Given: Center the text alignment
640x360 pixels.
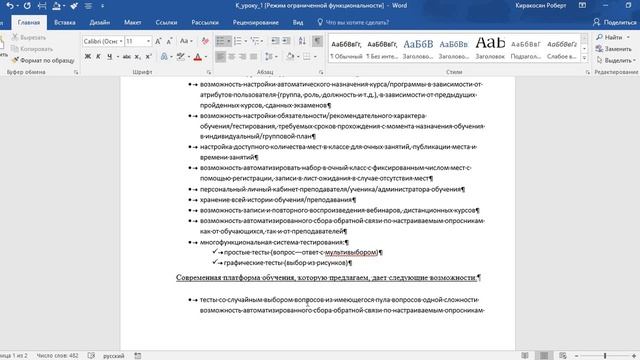Looking at the screenshot, I should pyautogui.click(x=231, y=56).
